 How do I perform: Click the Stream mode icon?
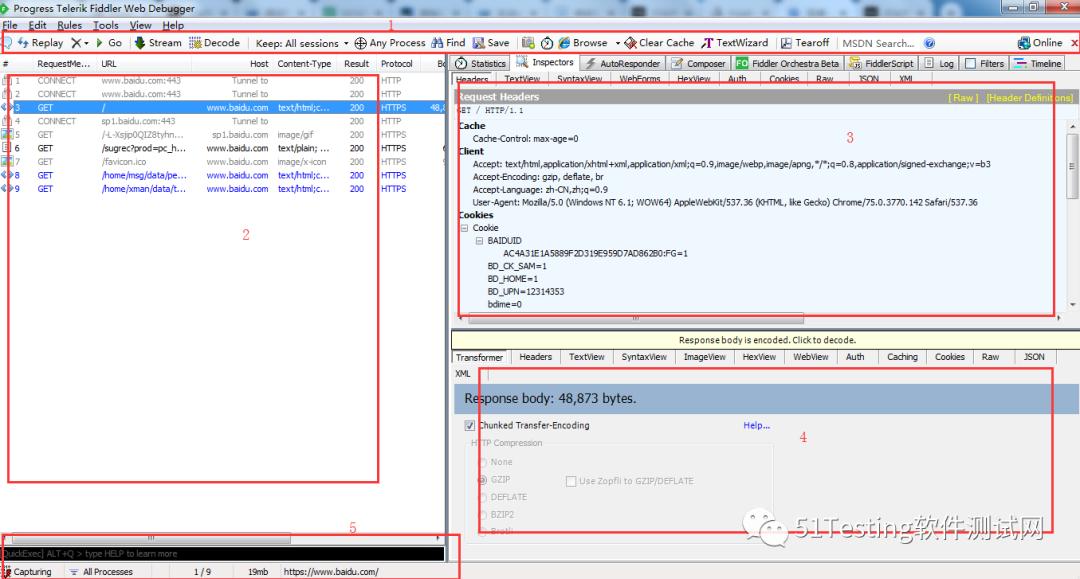[x=140, y=43]
